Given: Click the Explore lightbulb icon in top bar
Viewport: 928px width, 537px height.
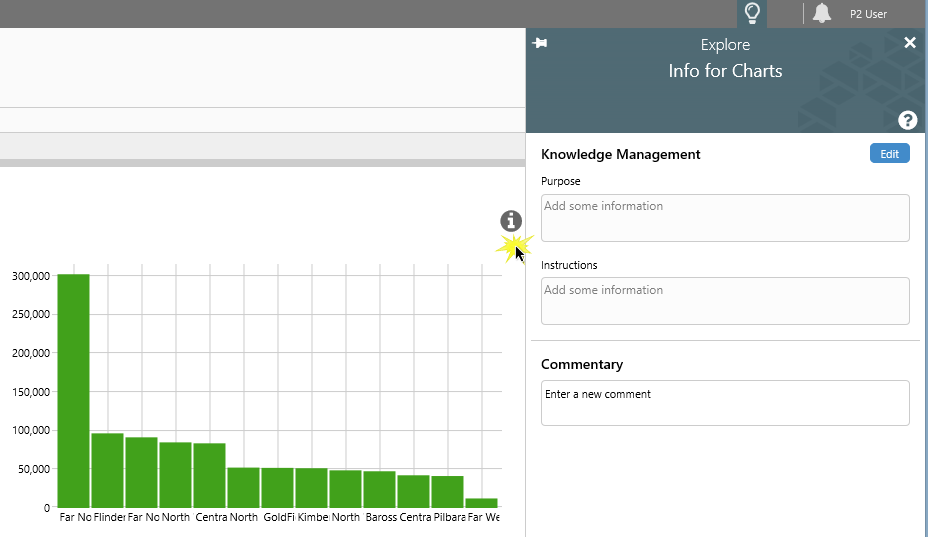Looking at the screenshot, I should [752, 14].
